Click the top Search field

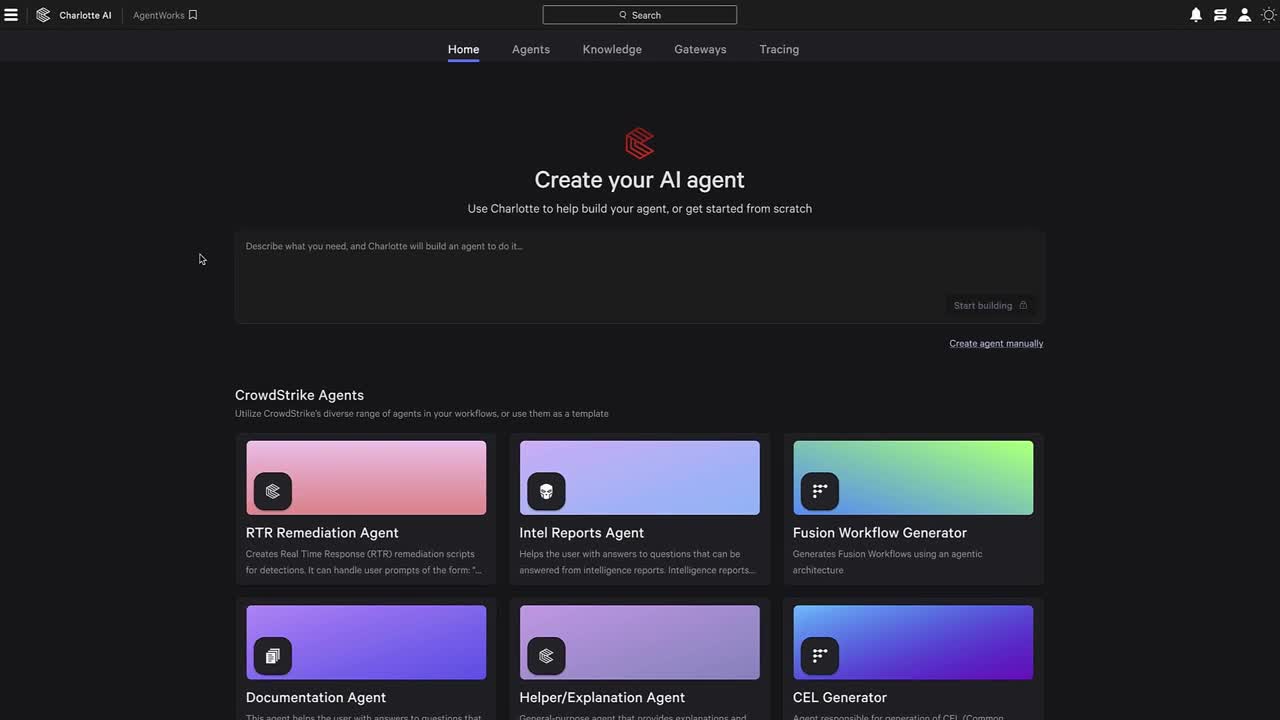tap(640, 15)
